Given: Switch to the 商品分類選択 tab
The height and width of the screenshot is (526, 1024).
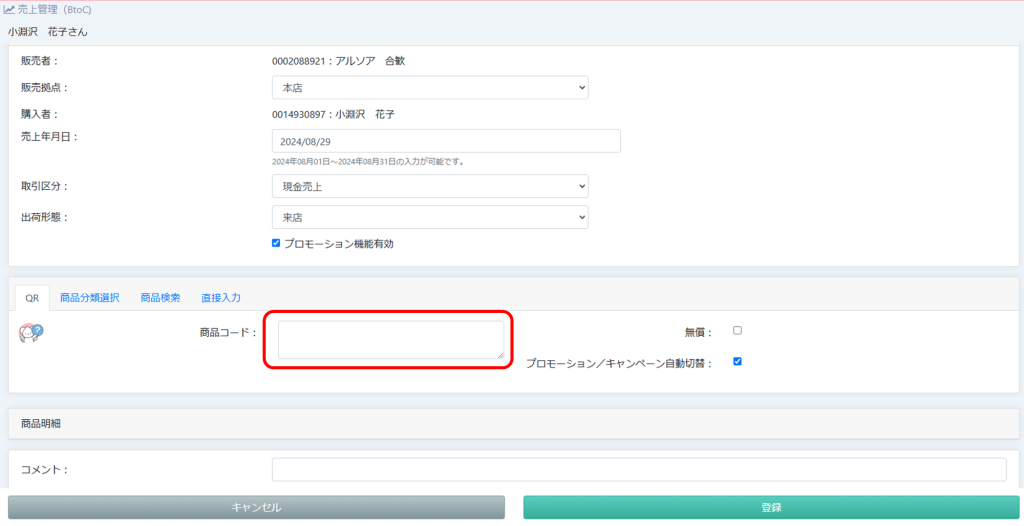Looking at the screenshot, I should 89,298.
